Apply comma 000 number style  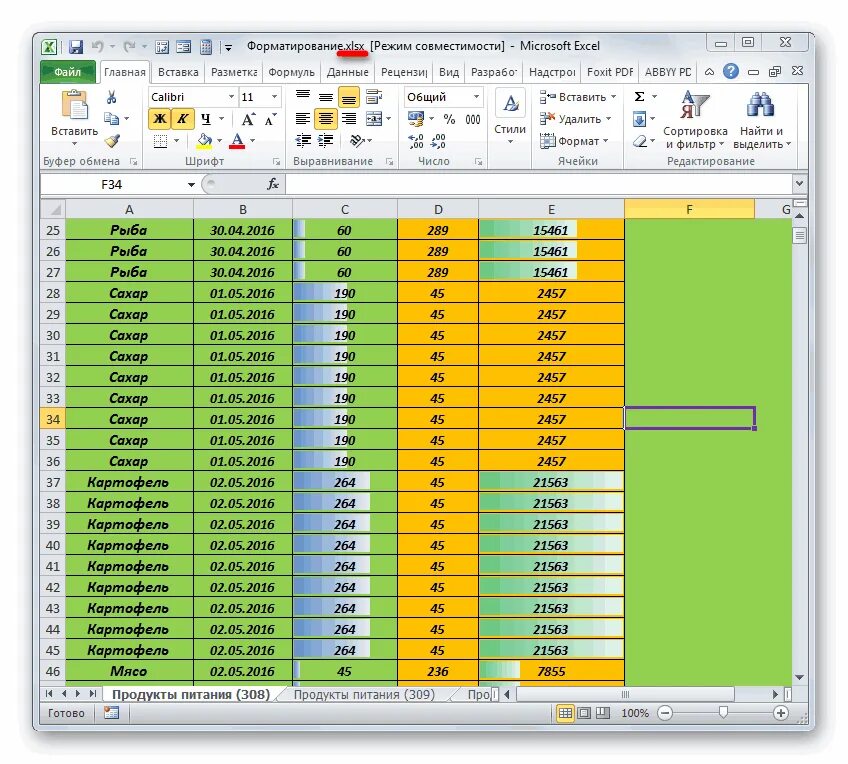(x=473, y=119)
